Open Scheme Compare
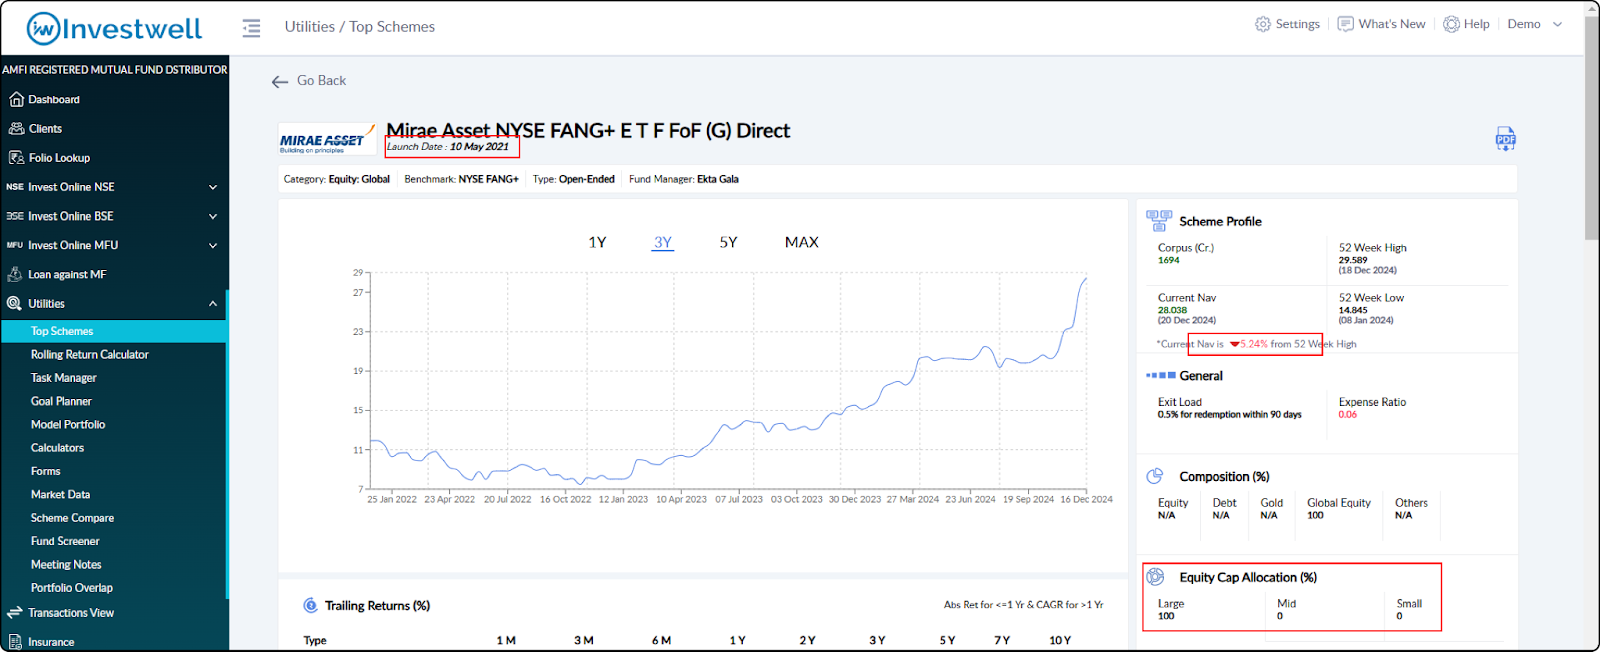1600x652 pixels. pyautogui.click(x=72, y=518)
